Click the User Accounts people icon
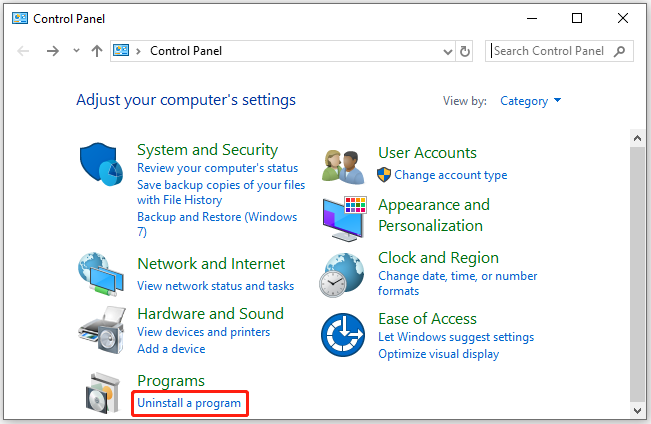Viewport: 651px width, 424px height. click(343, 167)
